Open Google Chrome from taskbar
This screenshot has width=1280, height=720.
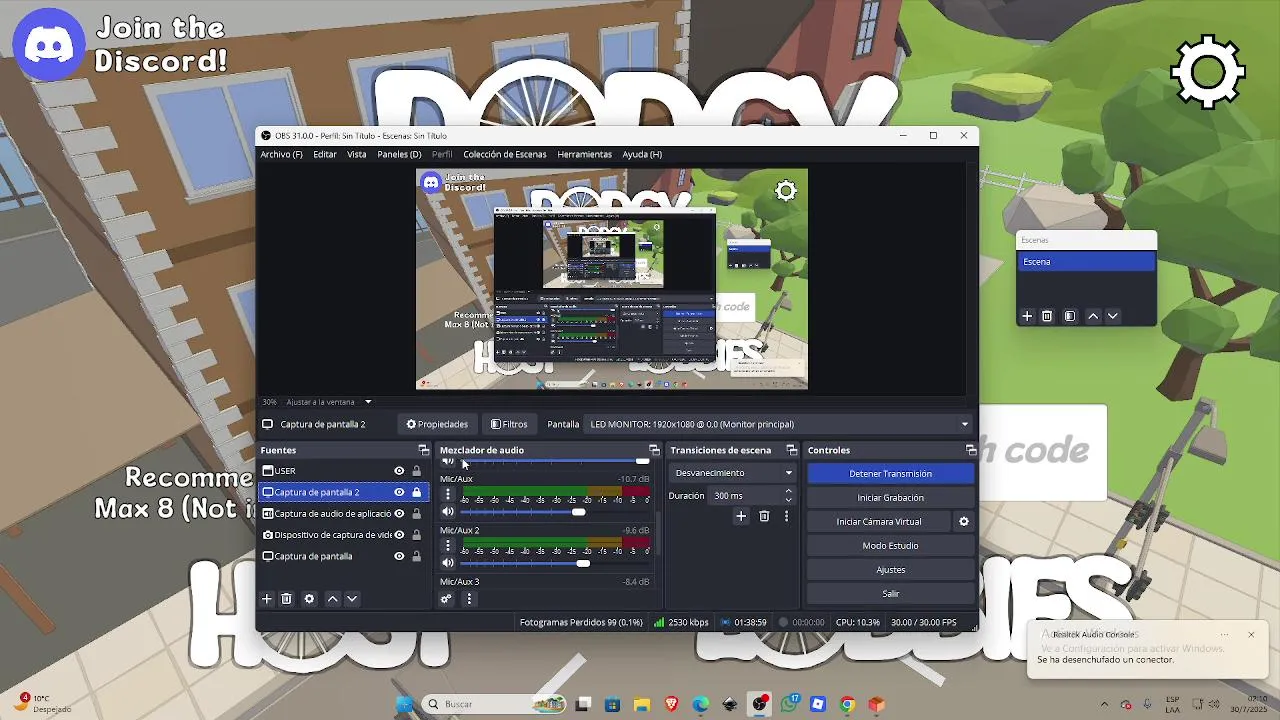pyautogui.click(x=847, y=704)
